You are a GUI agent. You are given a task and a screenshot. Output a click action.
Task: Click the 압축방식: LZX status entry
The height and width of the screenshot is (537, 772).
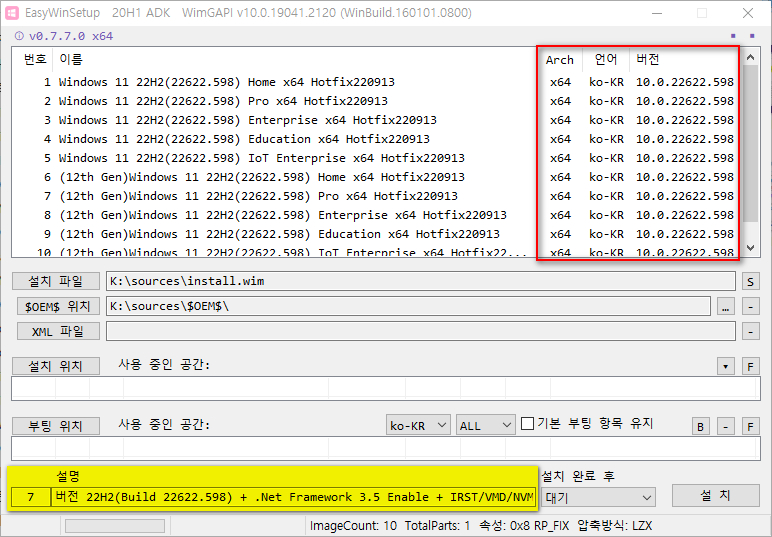[614, 526]
